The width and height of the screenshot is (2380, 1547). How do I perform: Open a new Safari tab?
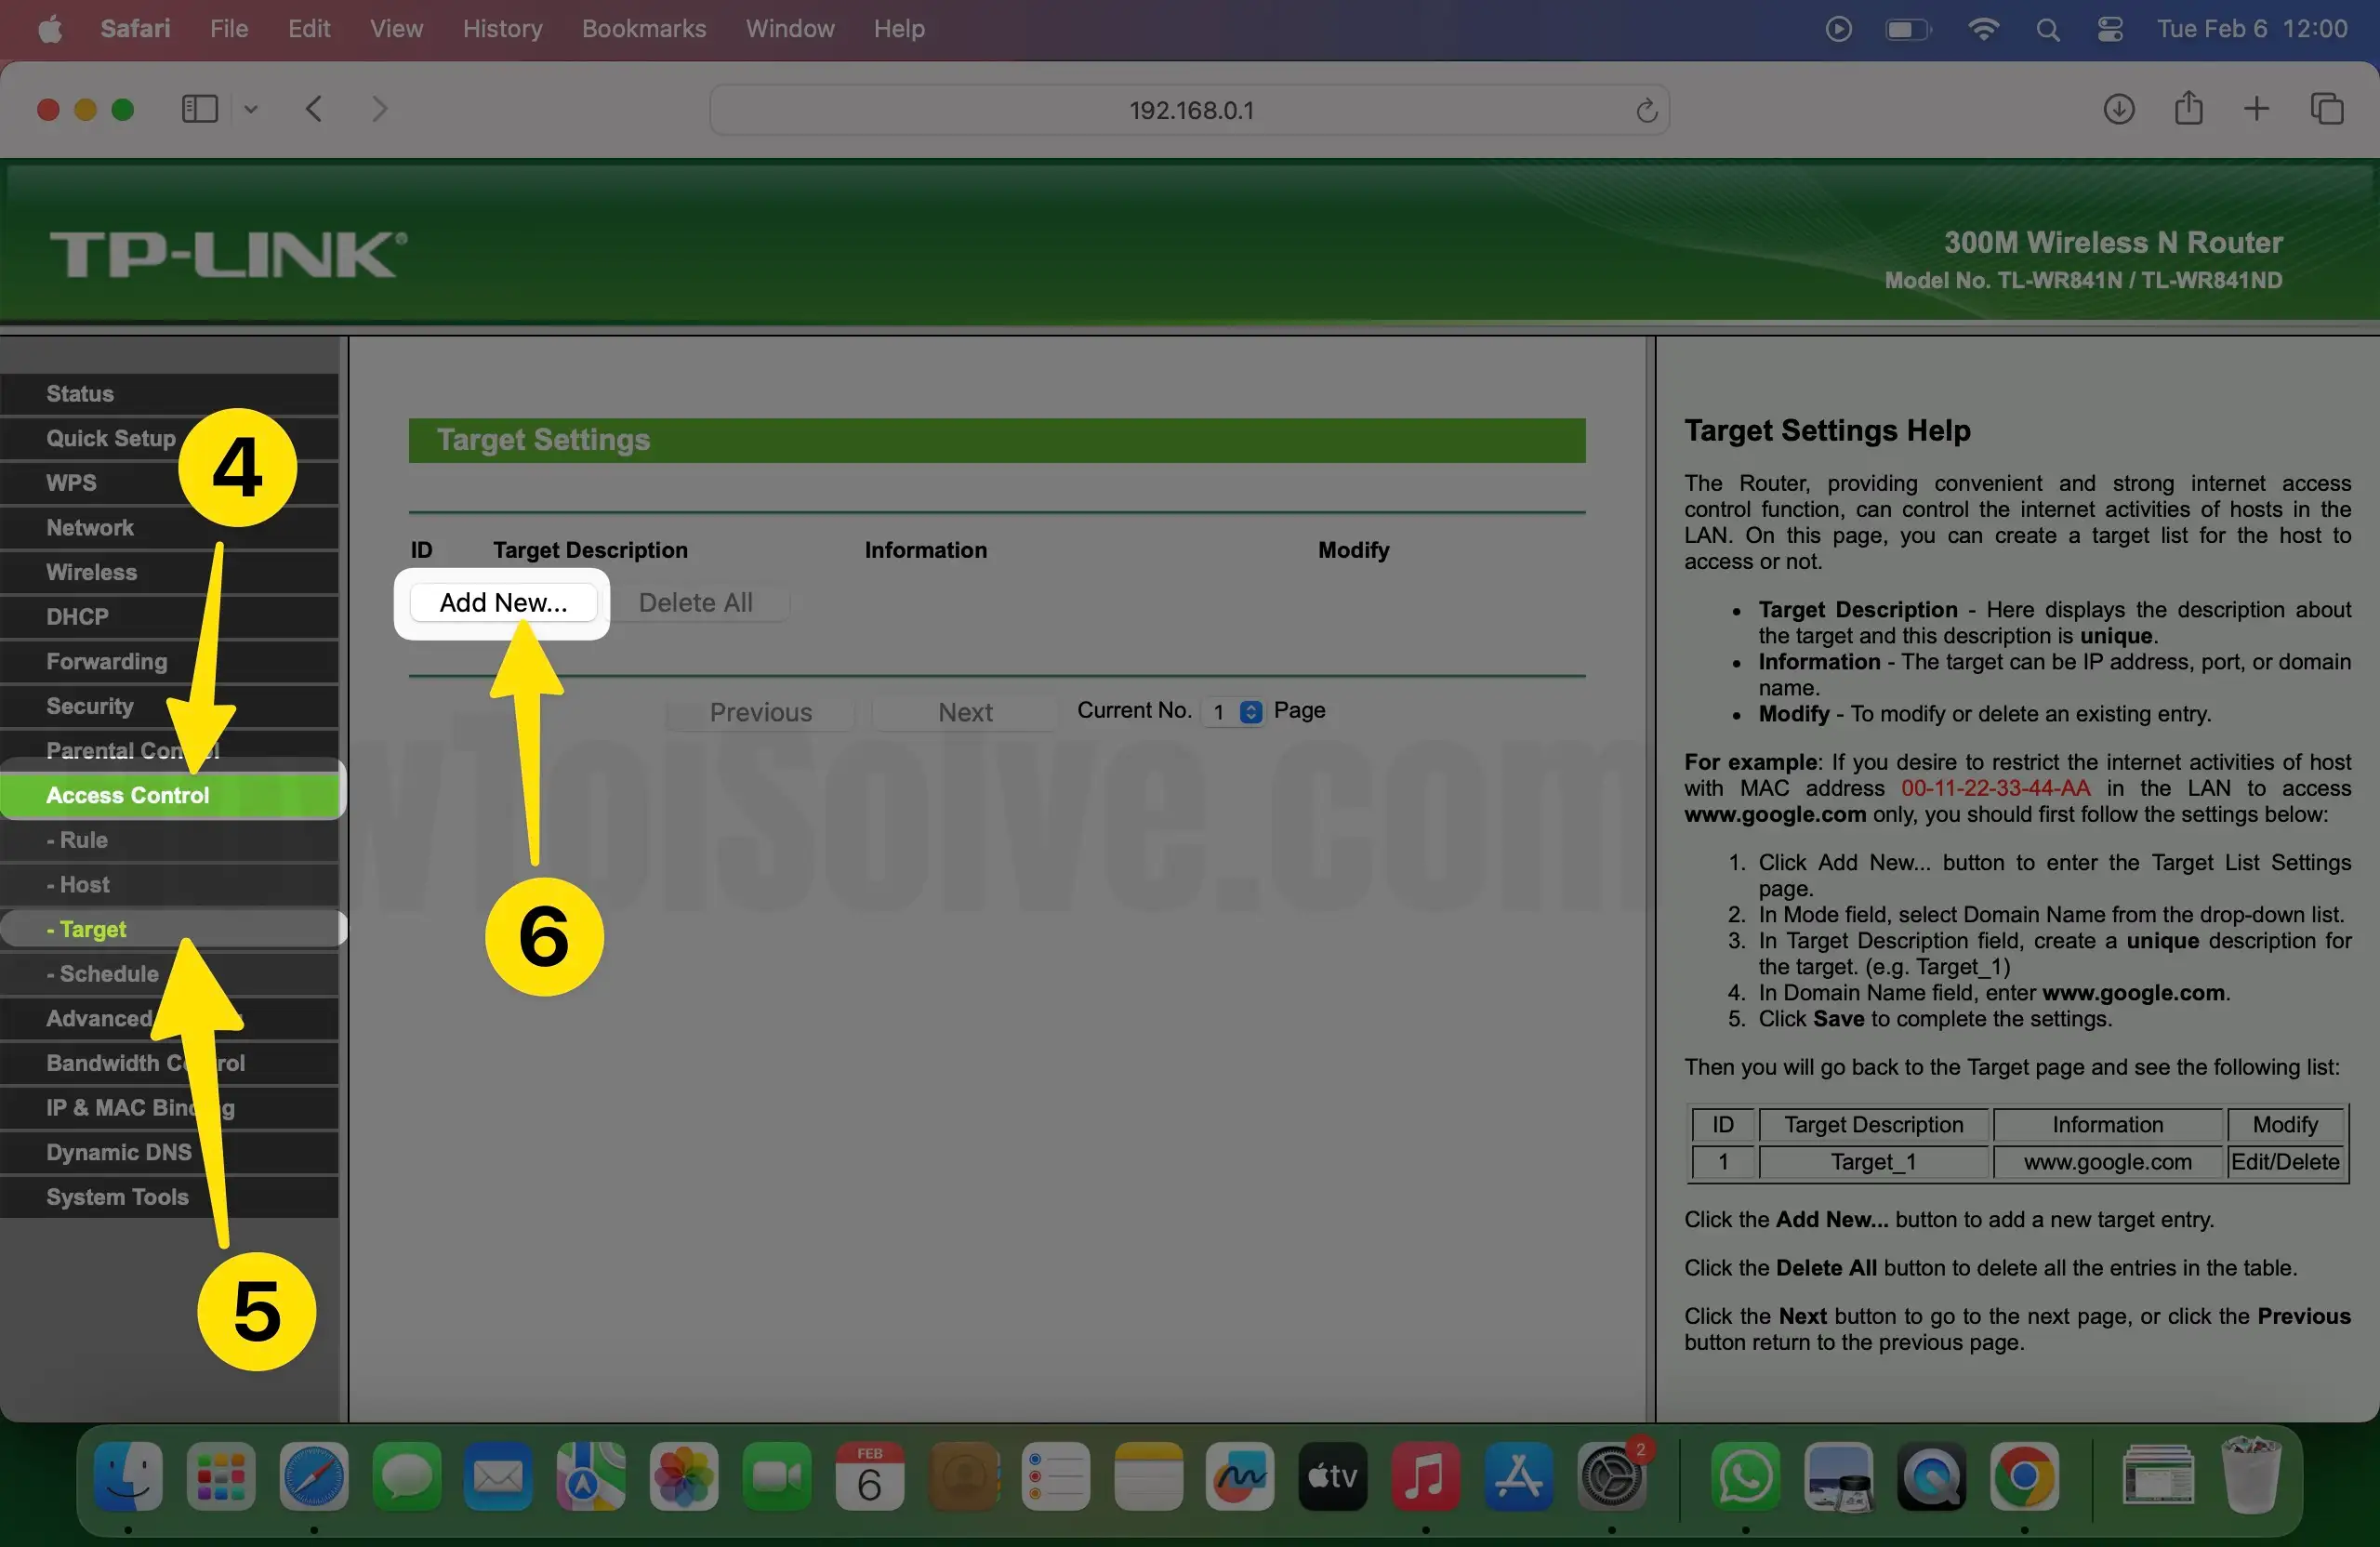[2257, 109]
